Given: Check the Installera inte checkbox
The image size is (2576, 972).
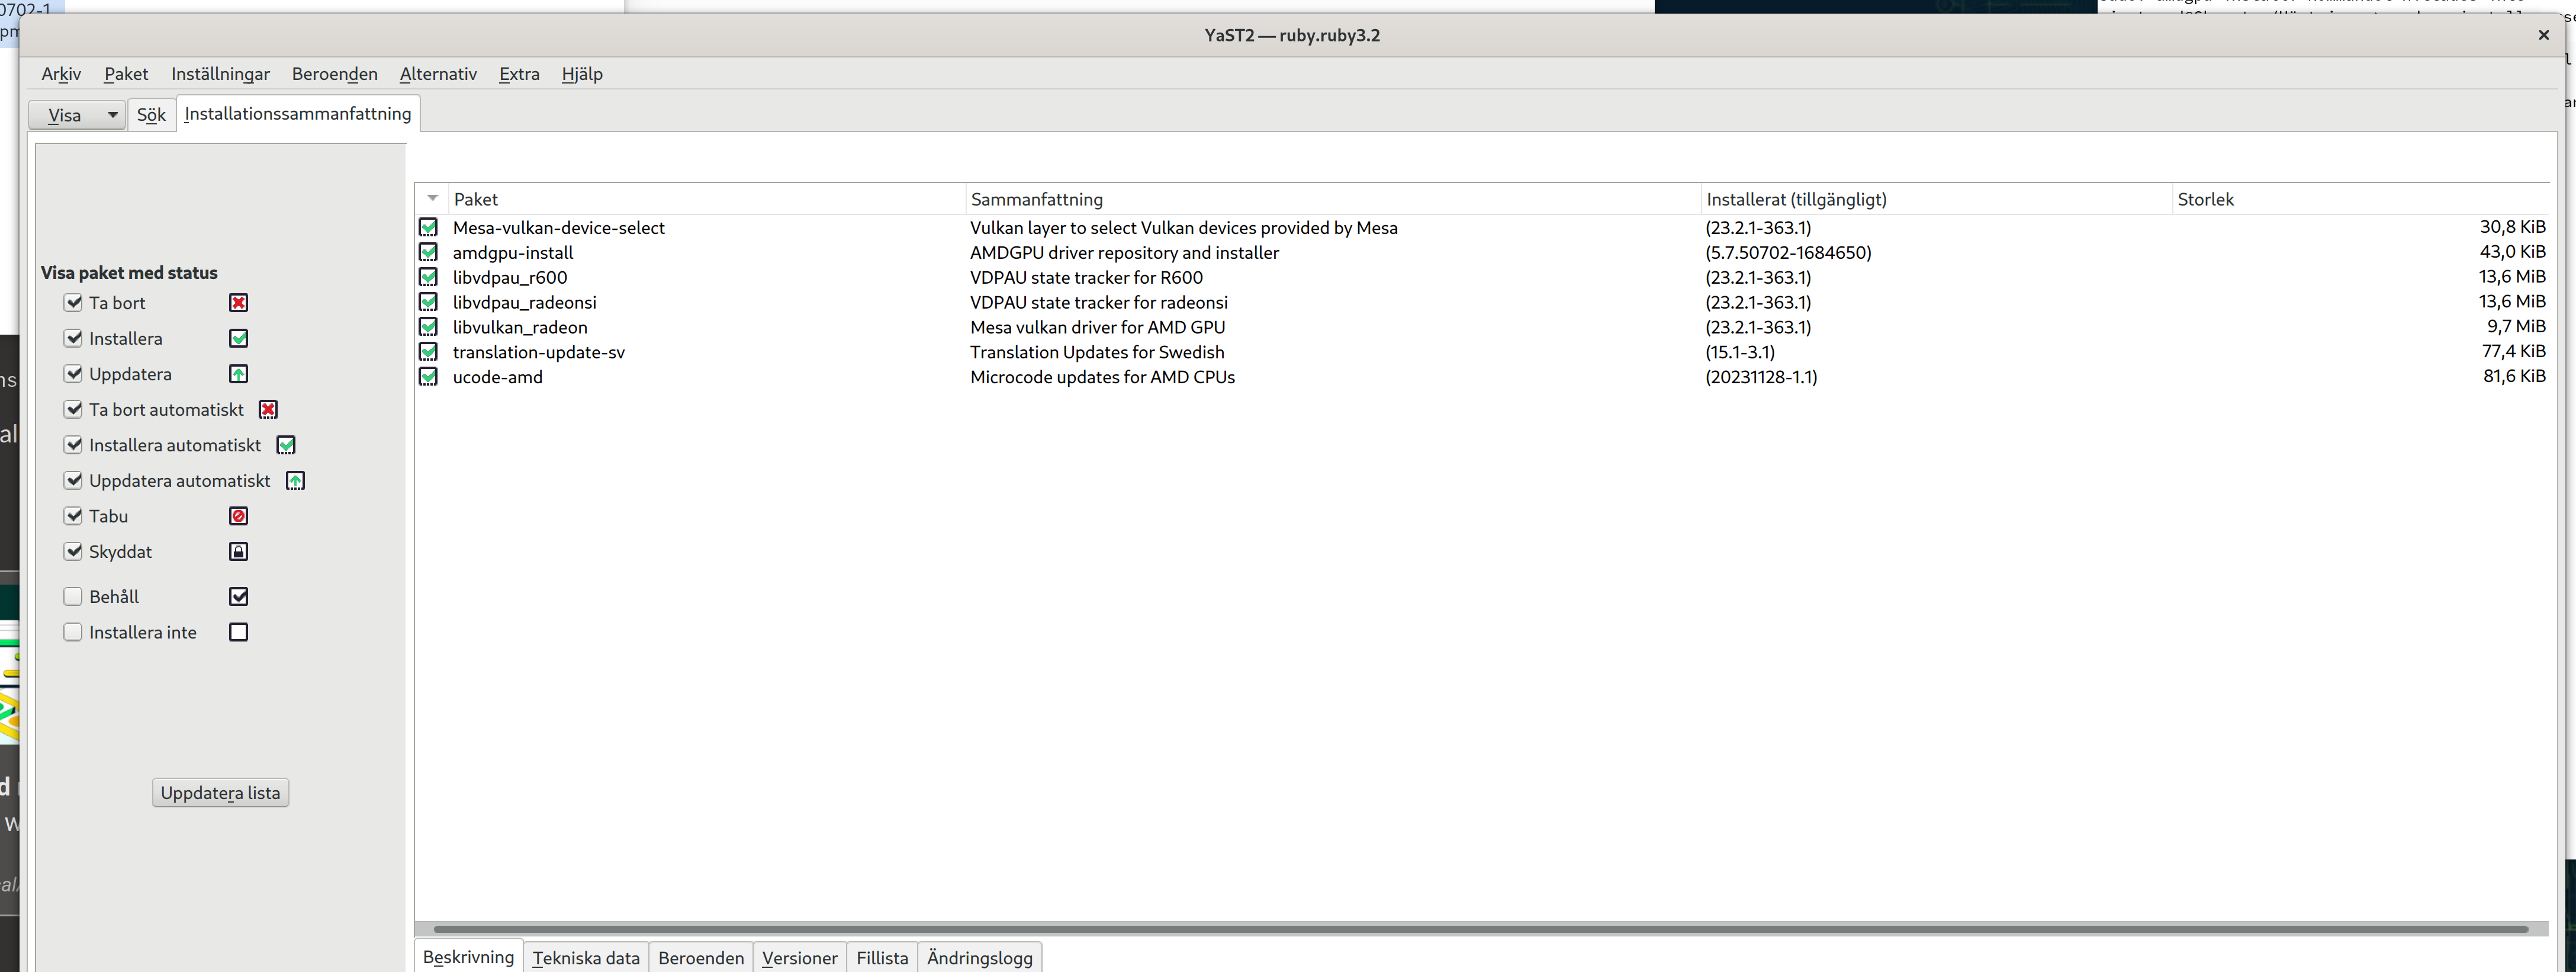Looking at the screenshot, I should tap(73, 632).
